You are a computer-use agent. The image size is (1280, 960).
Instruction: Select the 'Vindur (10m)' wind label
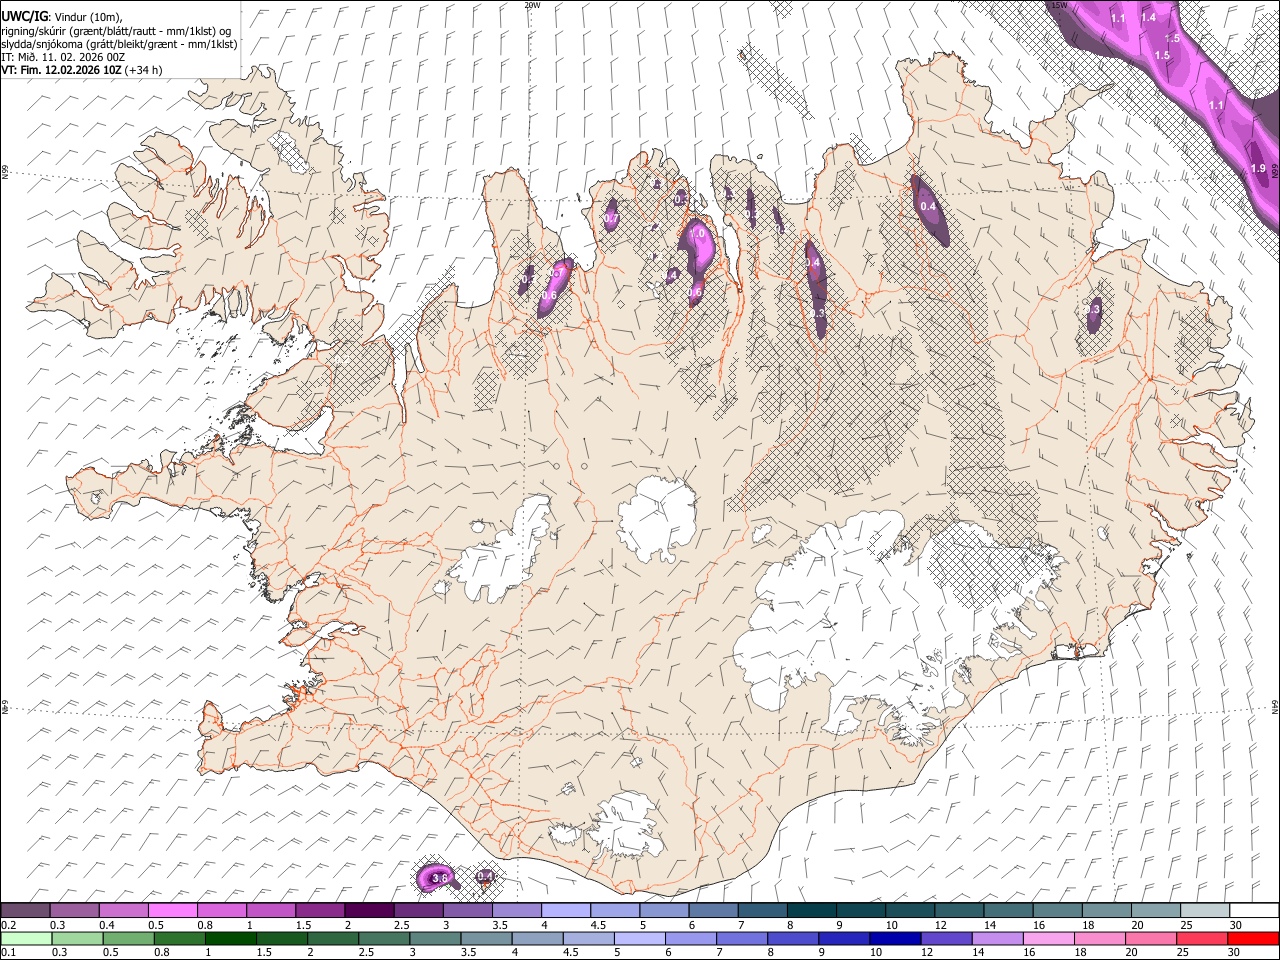[x=86, y=17]
